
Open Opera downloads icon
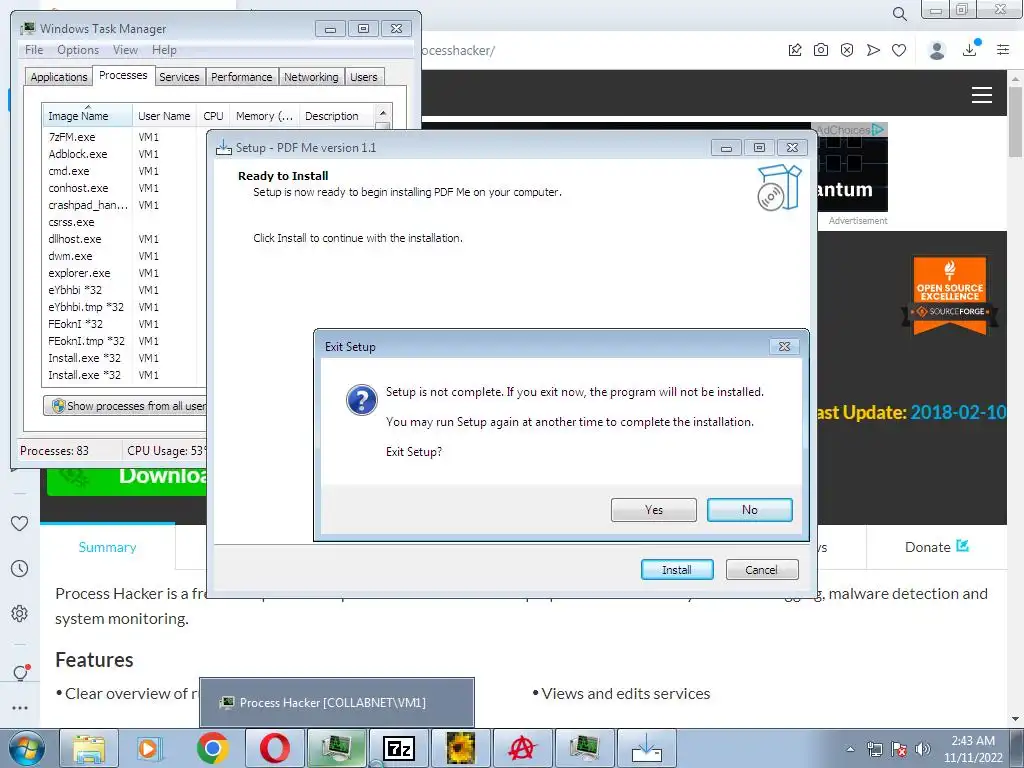click(970, 49)
